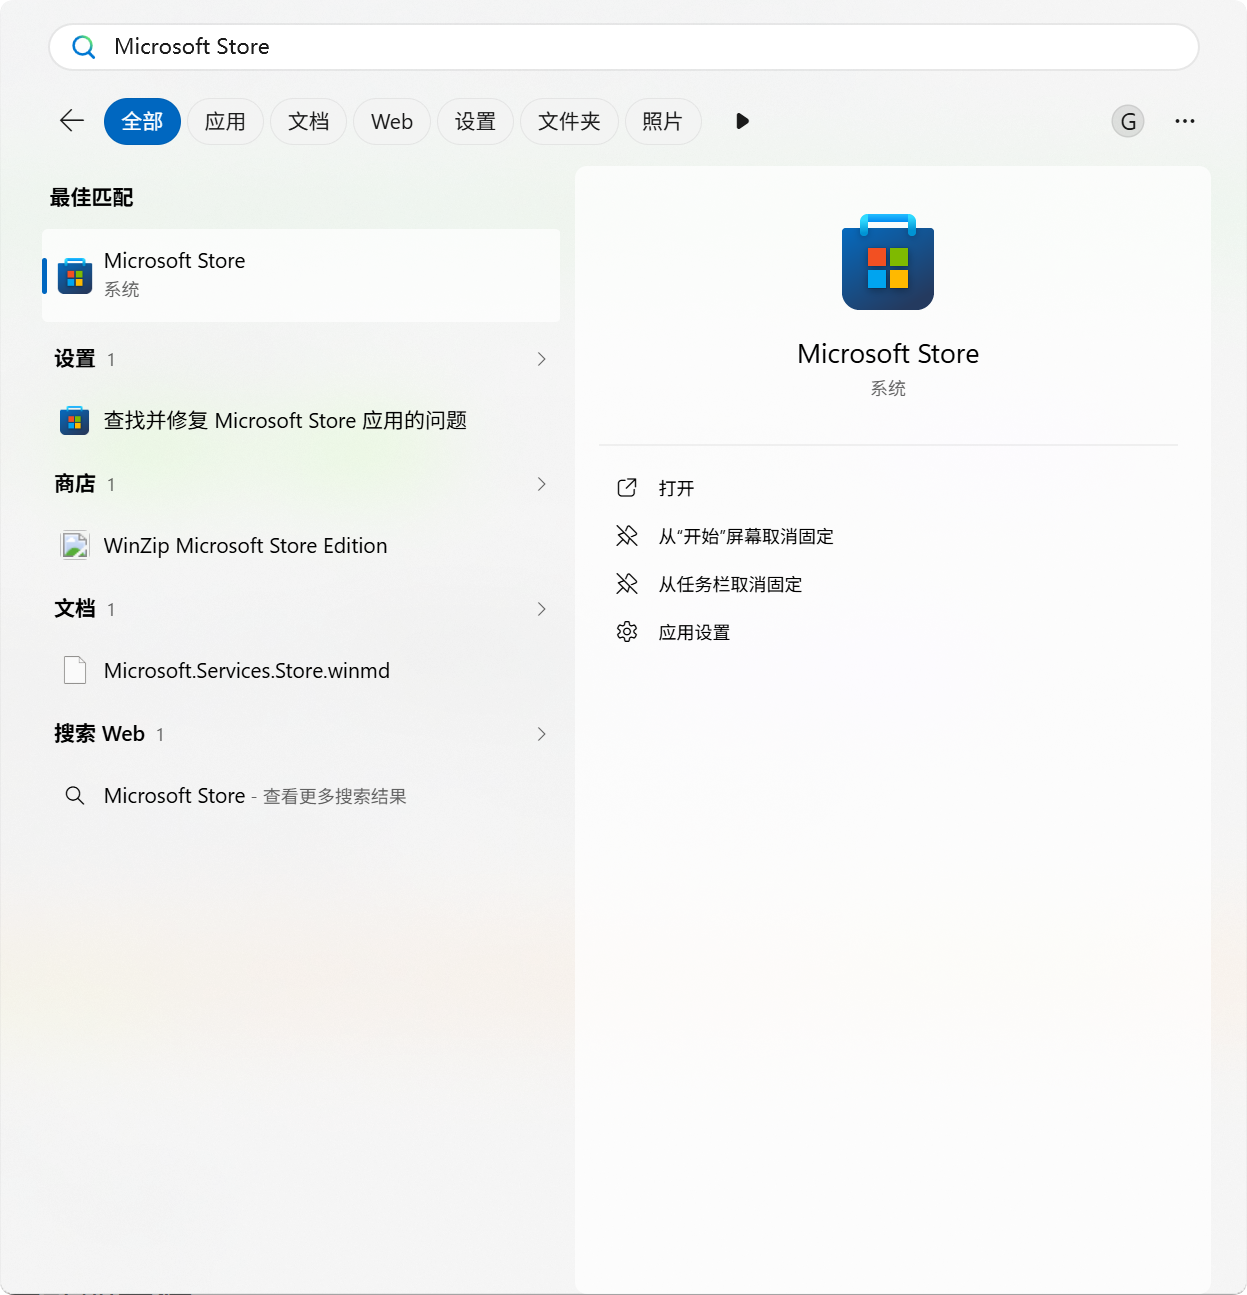Viewport: 1247px width, 1295px height.
Task: Switch to the 照片 filter tab
Action: point(662,122)
